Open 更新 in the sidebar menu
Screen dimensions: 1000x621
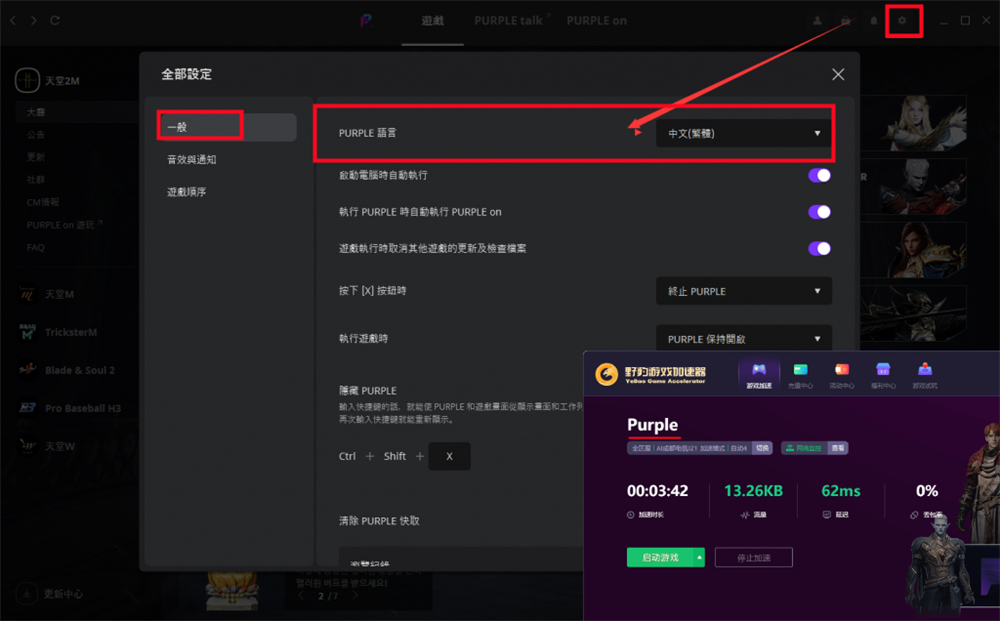point(36,157)
